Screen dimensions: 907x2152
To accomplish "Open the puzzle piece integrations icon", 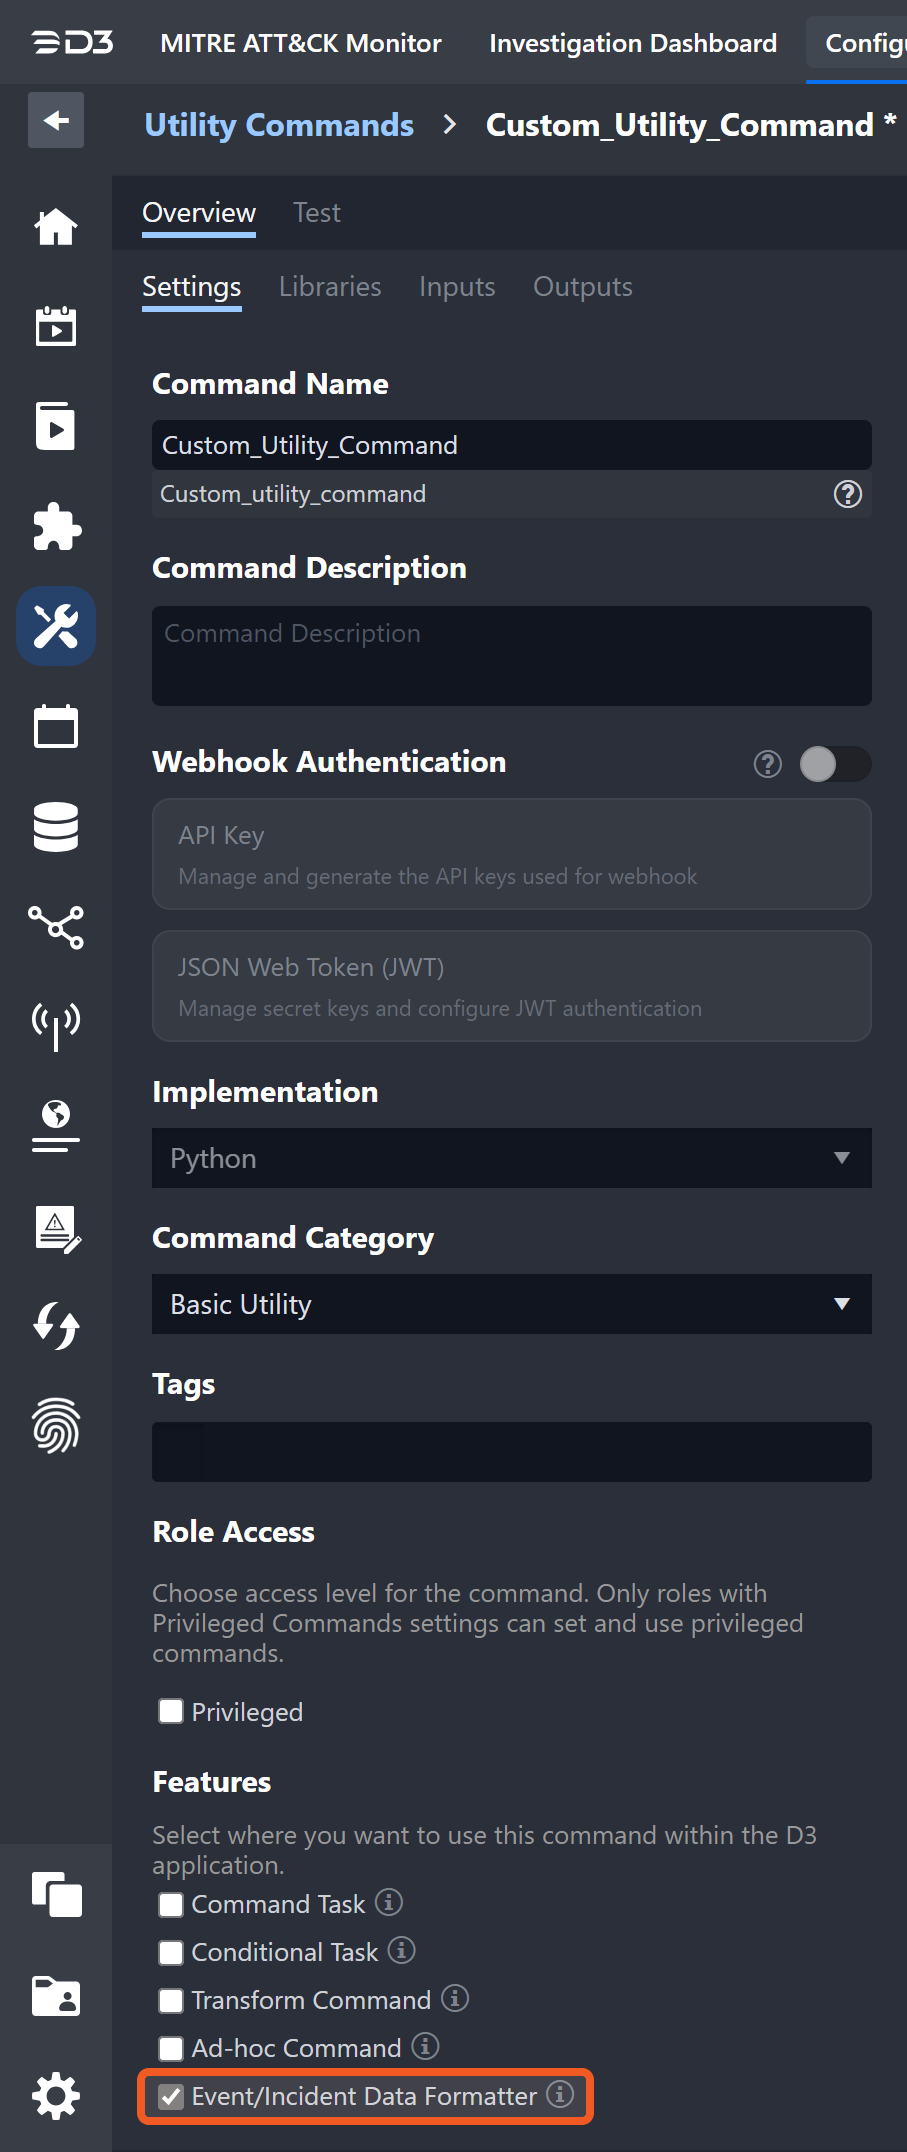I will tap(56, 527).
